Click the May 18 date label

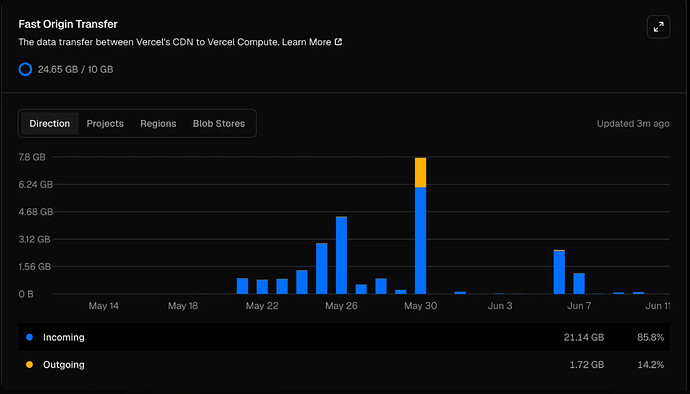pos(183,306)
